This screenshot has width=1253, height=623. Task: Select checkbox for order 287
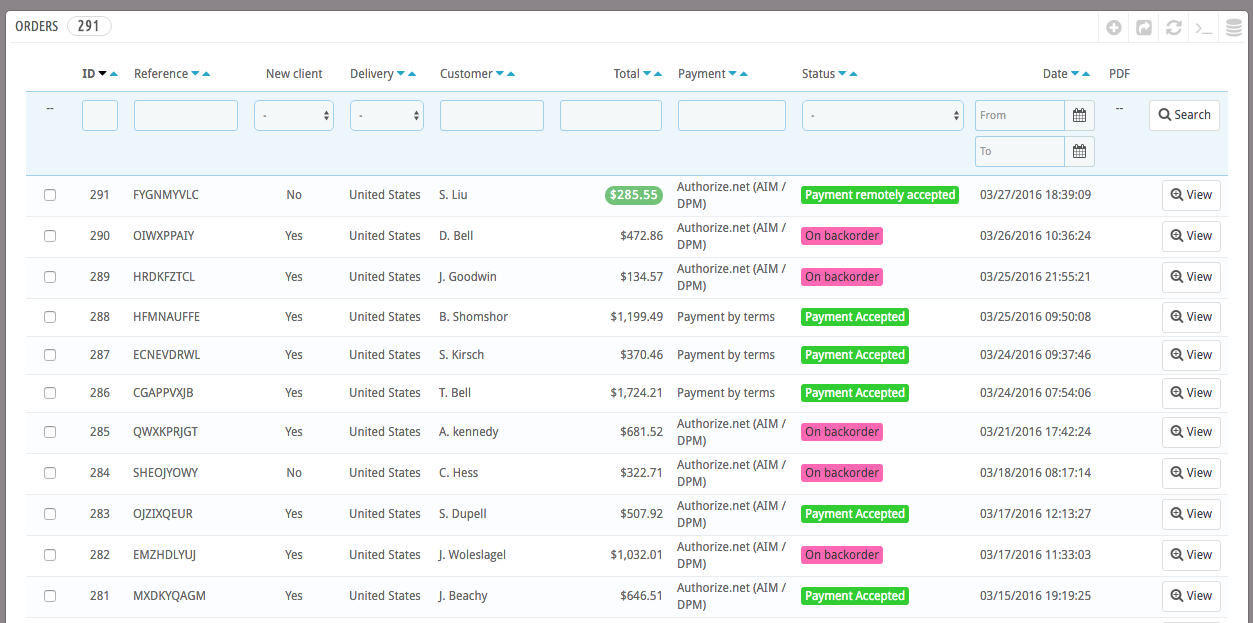tap(50, 355)
